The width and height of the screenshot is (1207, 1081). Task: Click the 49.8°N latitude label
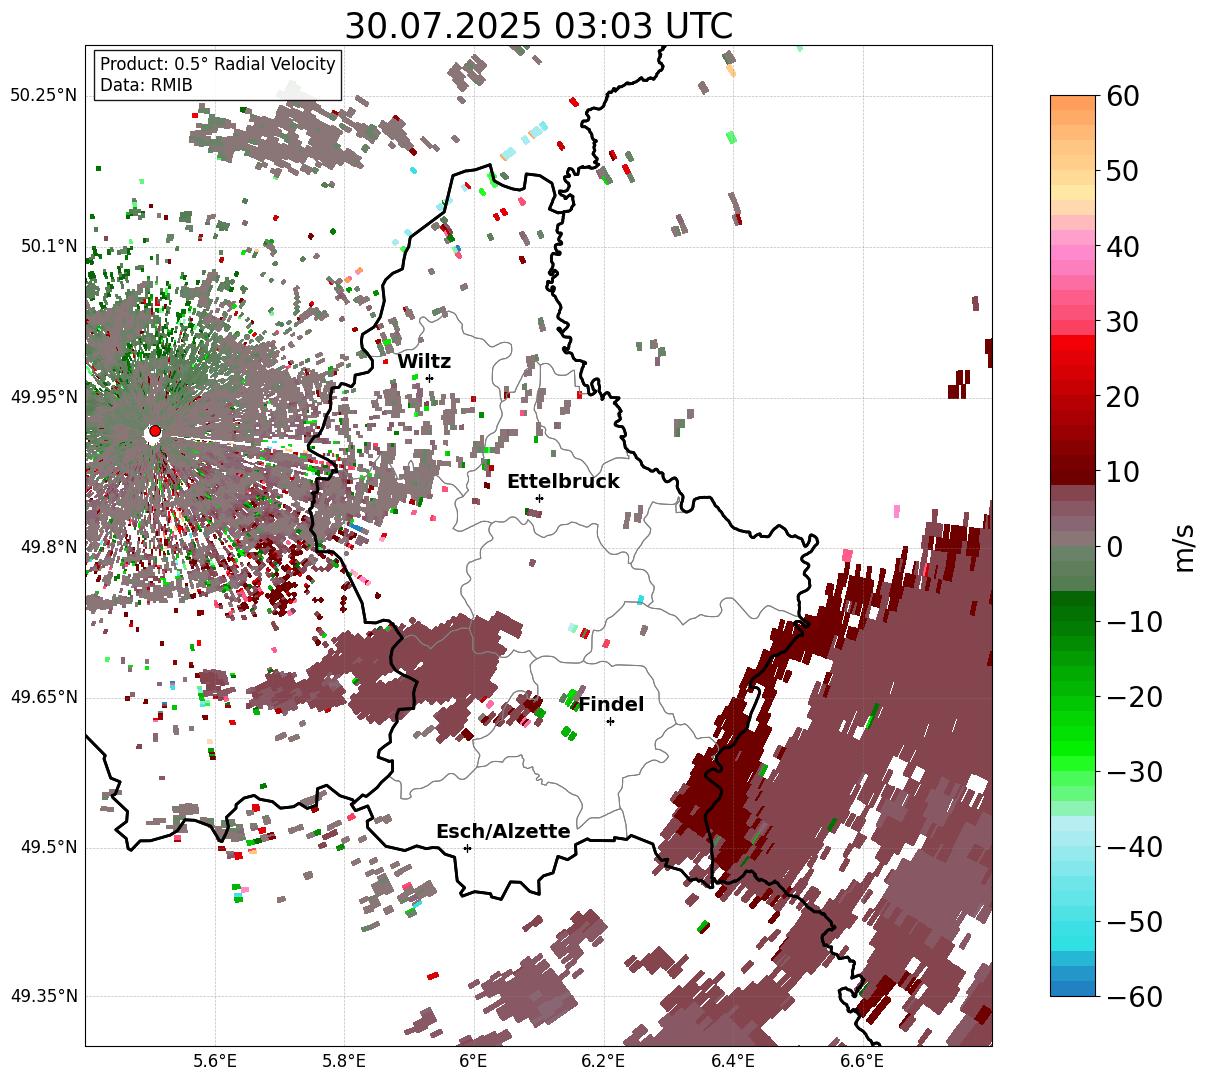(48, 547)
